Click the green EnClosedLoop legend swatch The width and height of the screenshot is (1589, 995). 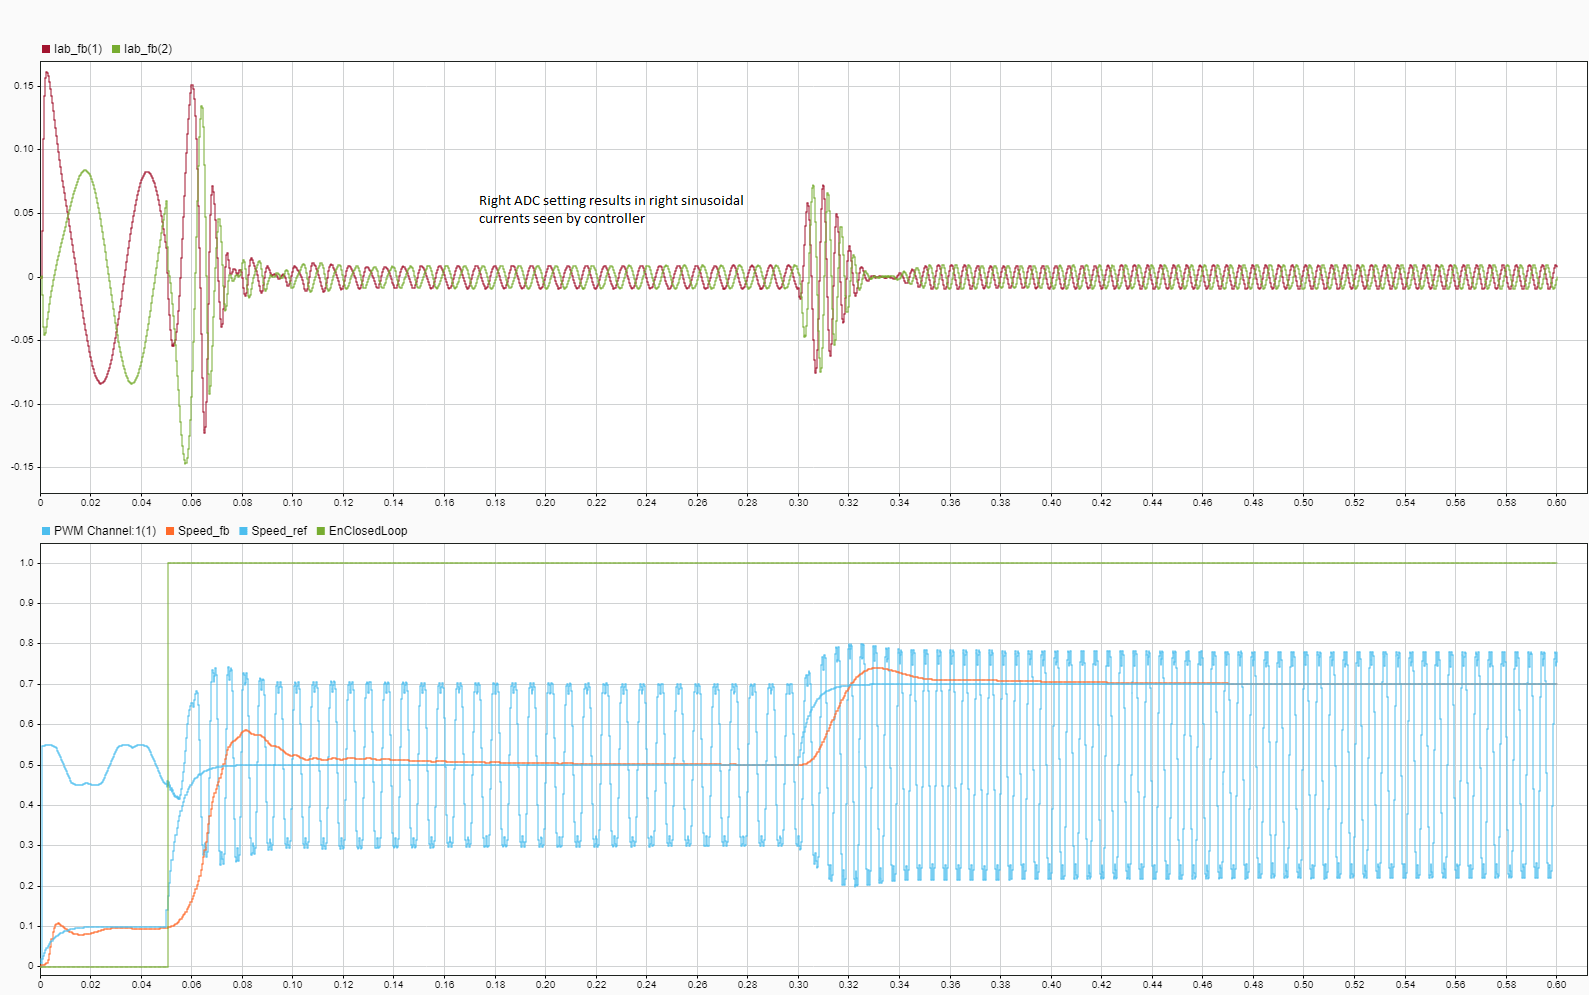pos(321,531)
